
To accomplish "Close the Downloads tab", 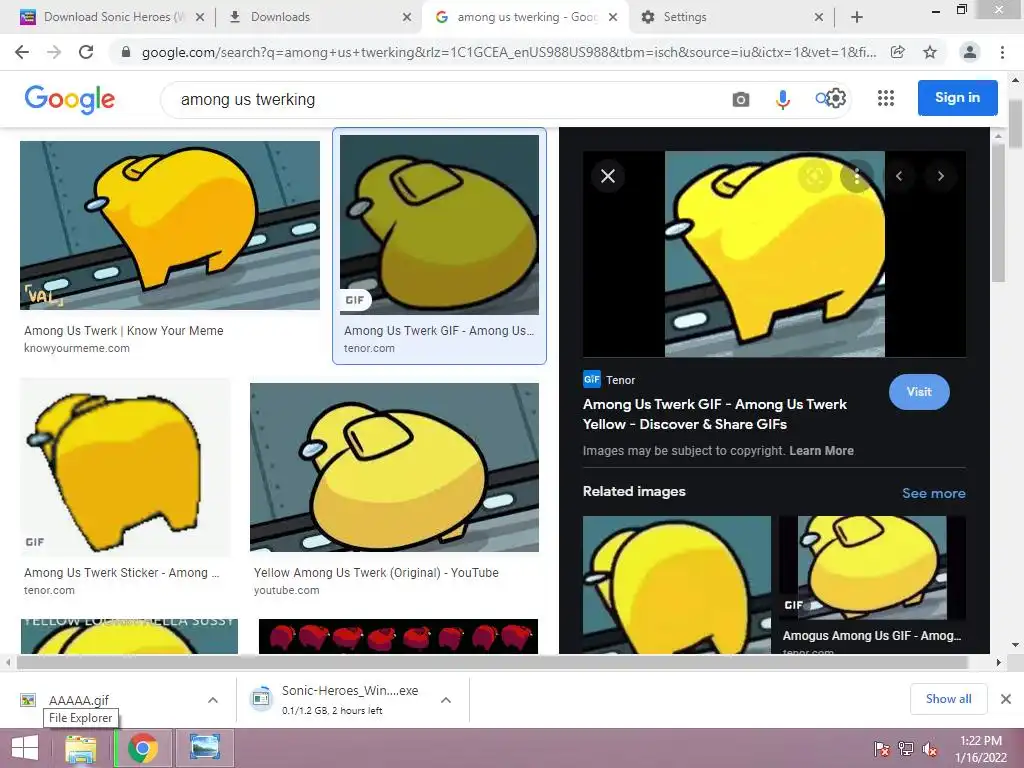I will coord(407,17).
